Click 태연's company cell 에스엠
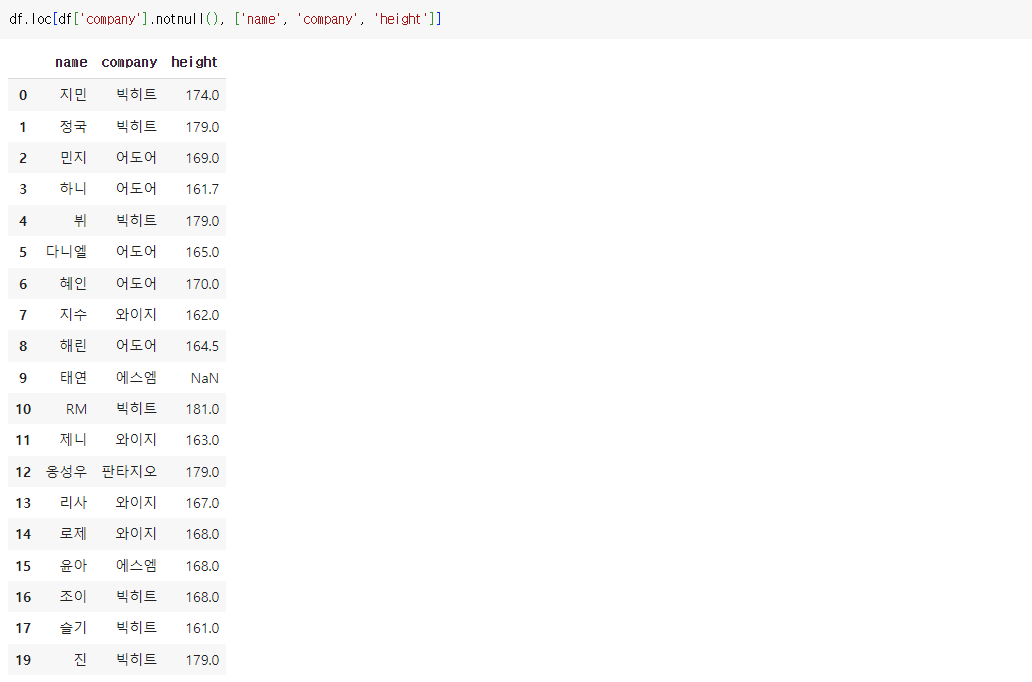The height and width of the screenshot is (682, 1032). pos(136,378)
